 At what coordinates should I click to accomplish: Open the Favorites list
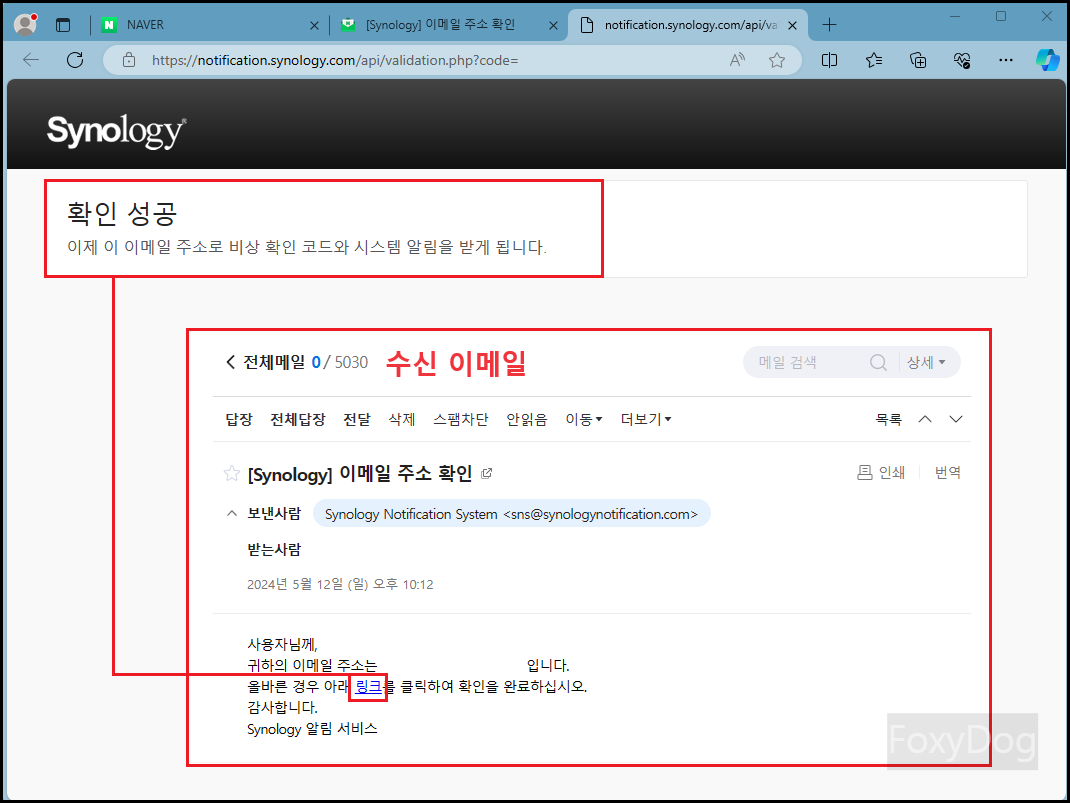[873, 60]
